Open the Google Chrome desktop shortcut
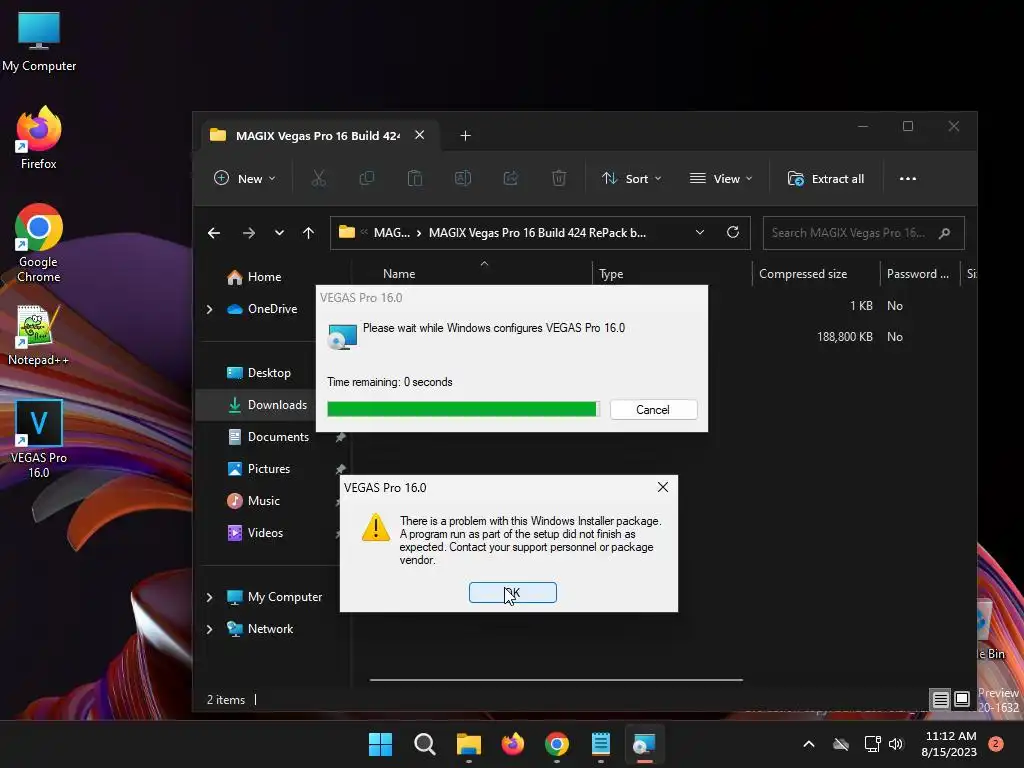Image resolution: width=1024 pixels, height=768 pixels. coord(39,243)
